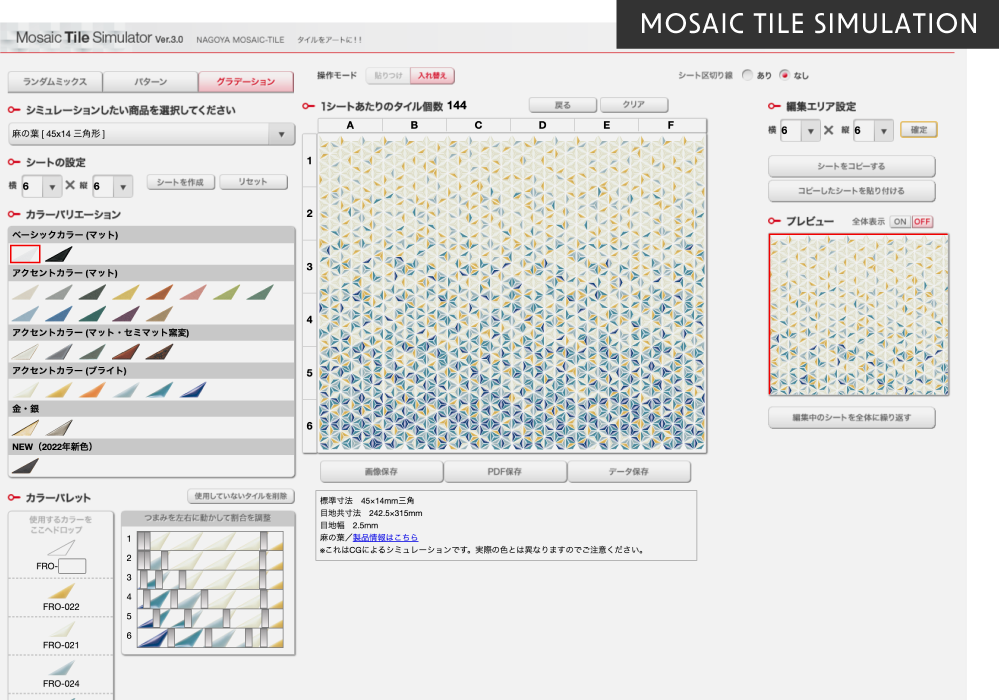Confirm edit area with 確定 button

pyautogui.click(x=919, y=130)
